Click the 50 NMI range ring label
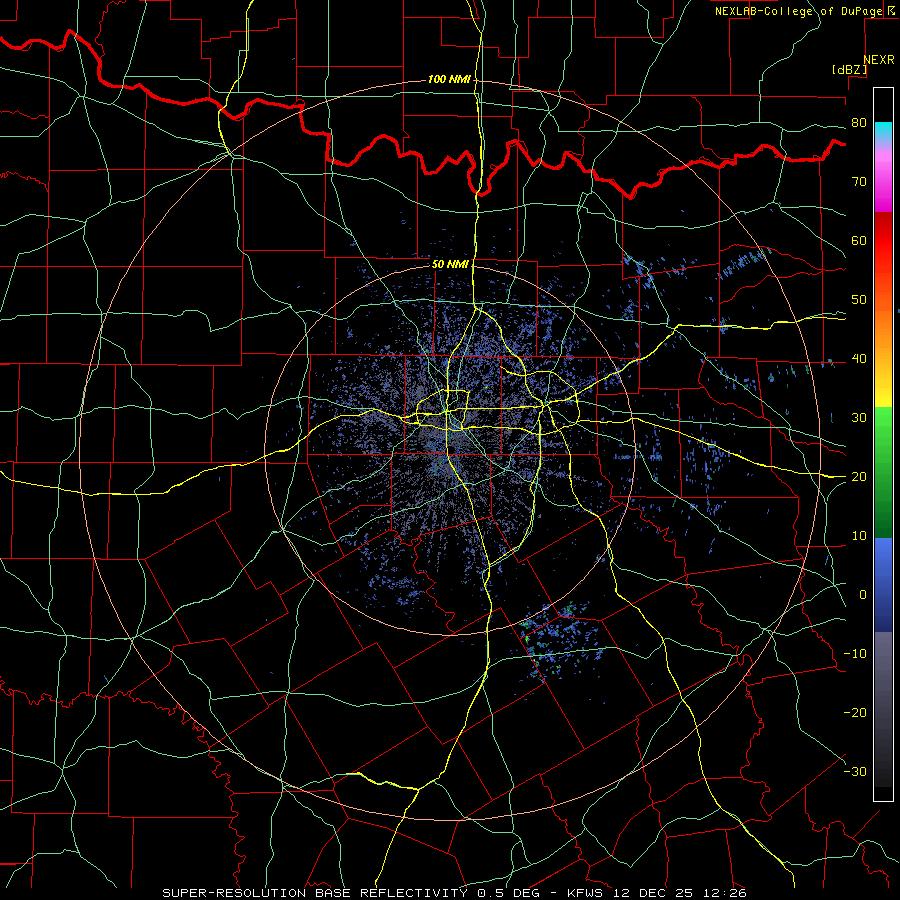Viewport: 900px width, 900px height. 451,264
